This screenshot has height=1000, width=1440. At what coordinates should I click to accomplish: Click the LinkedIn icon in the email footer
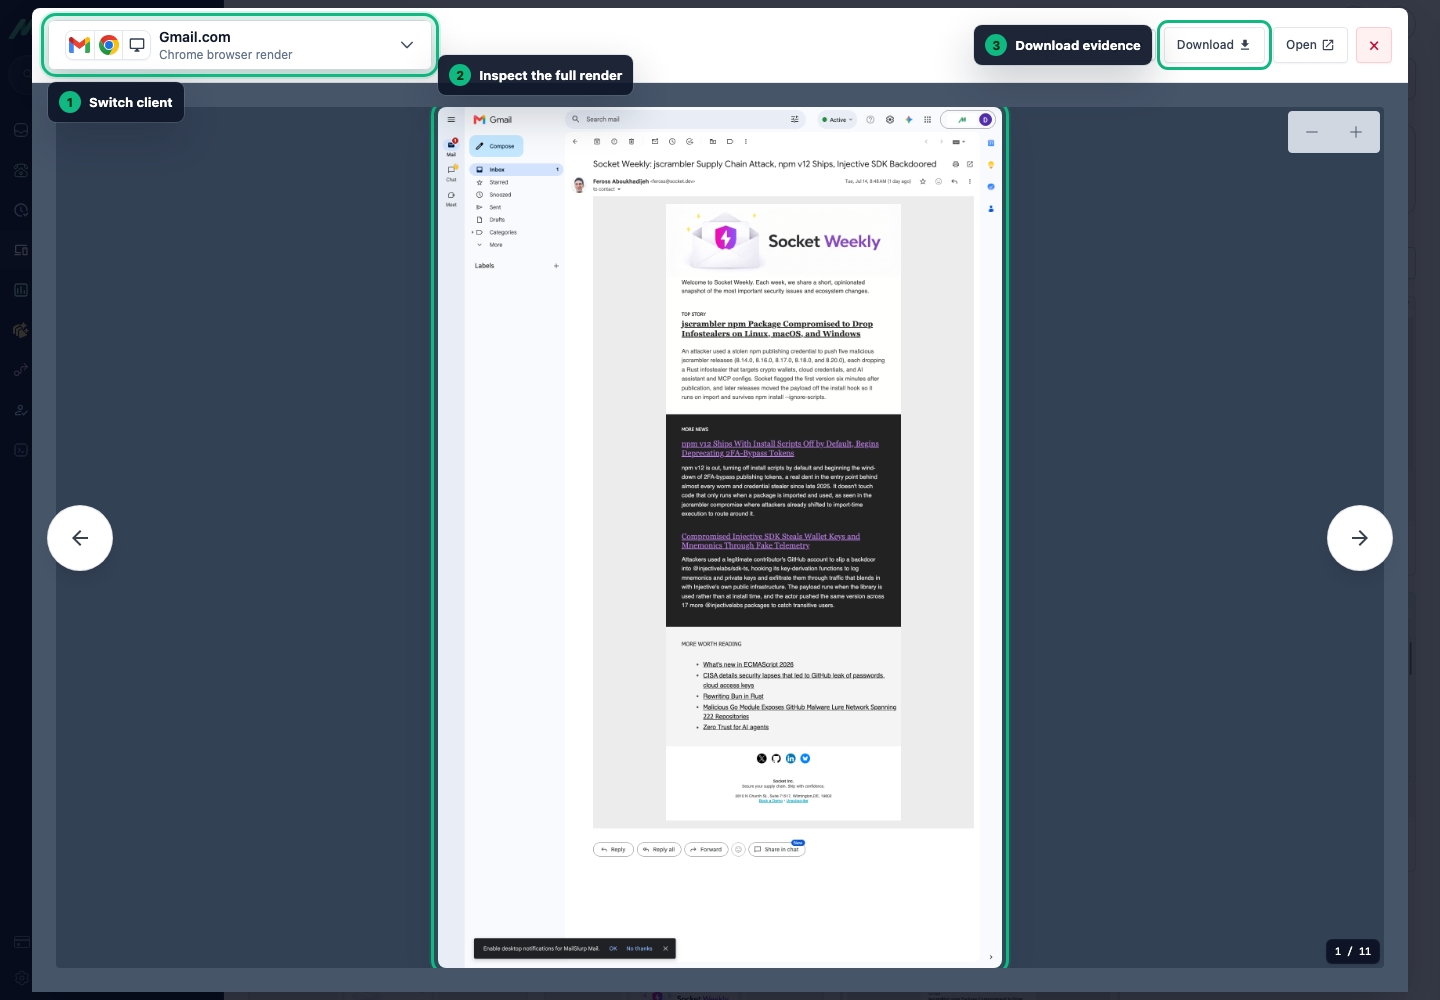click(x=791, y=758)
